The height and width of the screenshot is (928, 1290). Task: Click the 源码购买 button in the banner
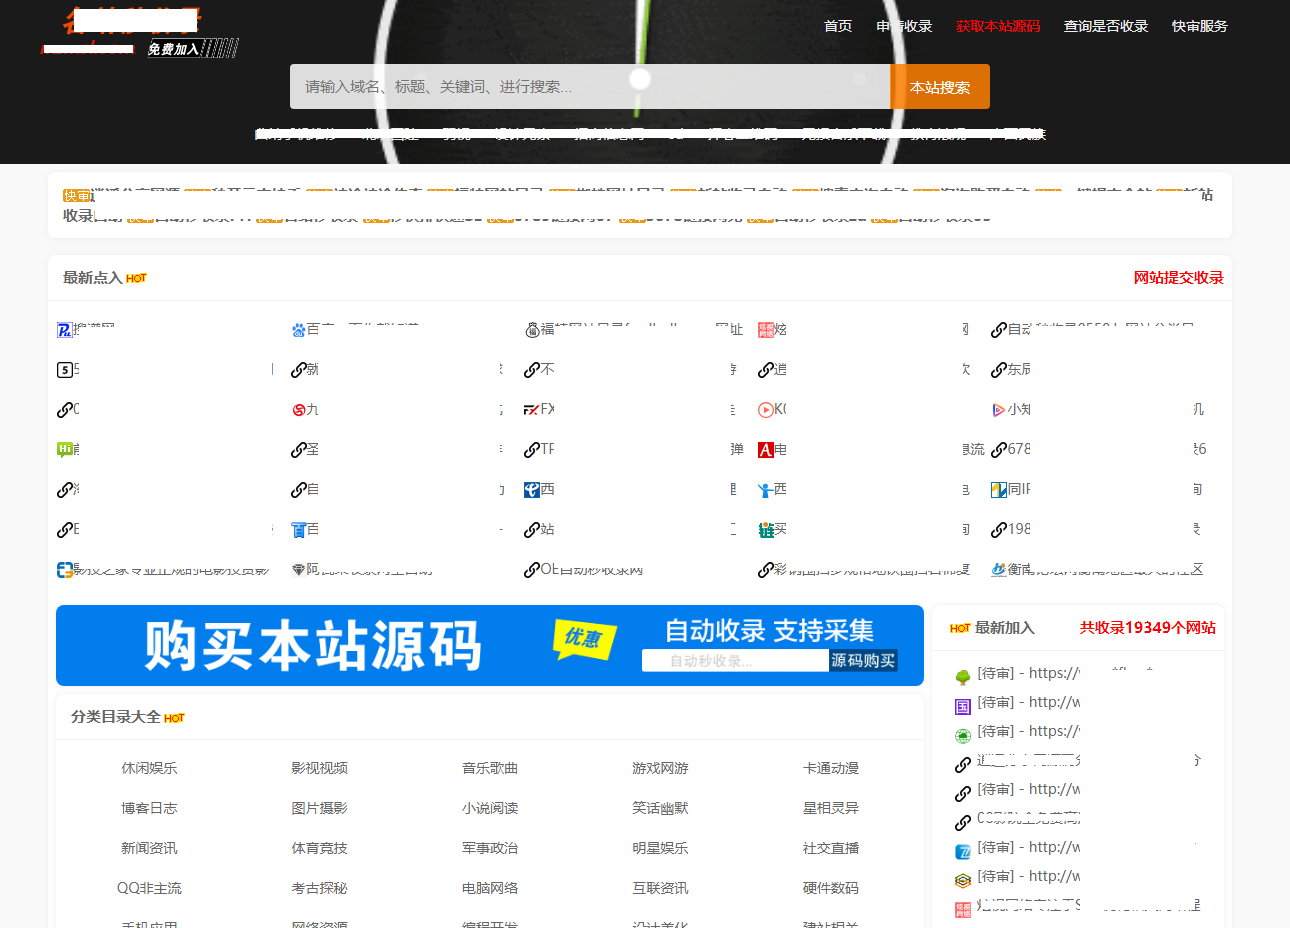pos(864,660)
